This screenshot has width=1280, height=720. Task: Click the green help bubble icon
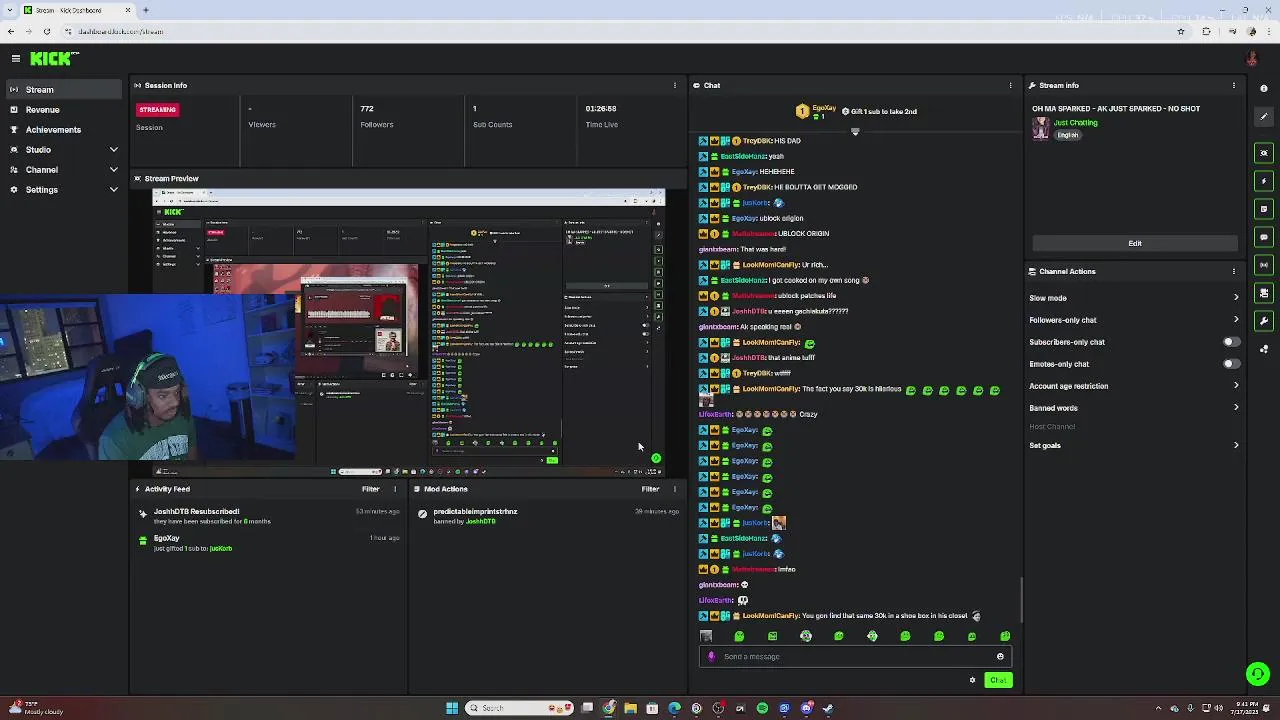point(1258,674)
